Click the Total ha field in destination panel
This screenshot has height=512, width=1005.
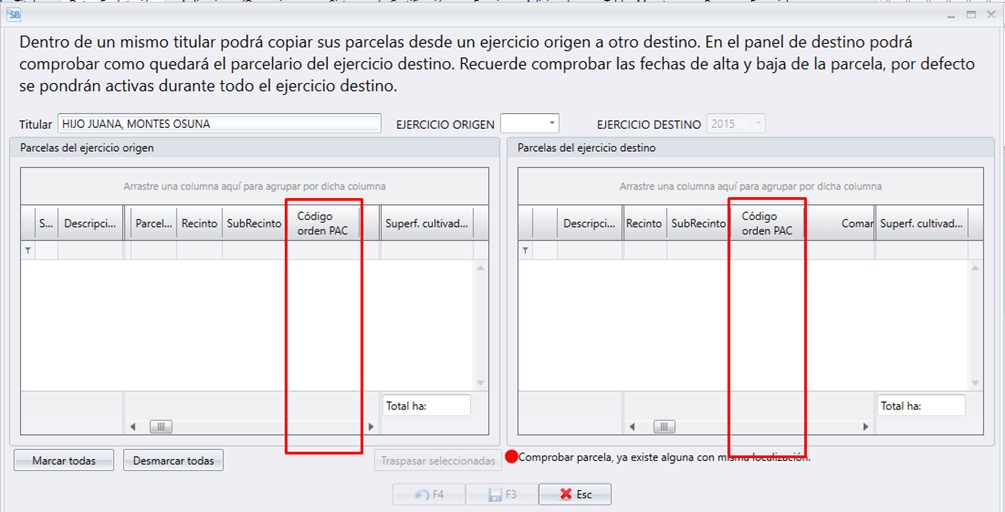(x=921, y=406)
